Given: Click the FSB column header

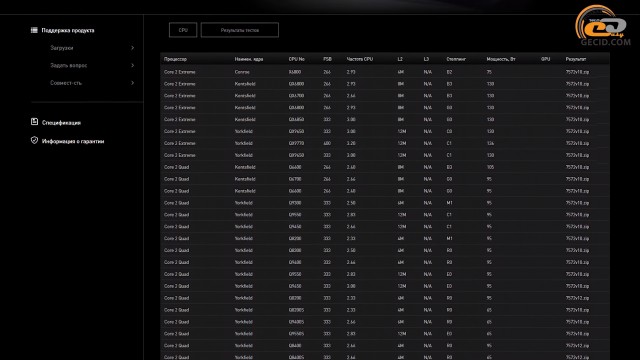Looking at the screenshot, I should pos(327,59).
